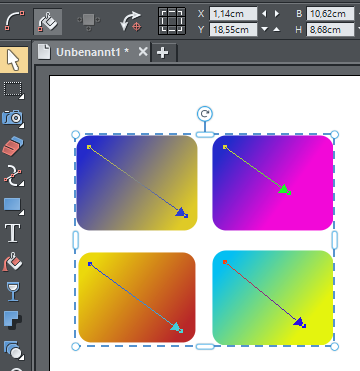This screenshot has height=371, width=360.
Task: Click the height field 8,68cm
Action: pos(330,30)
